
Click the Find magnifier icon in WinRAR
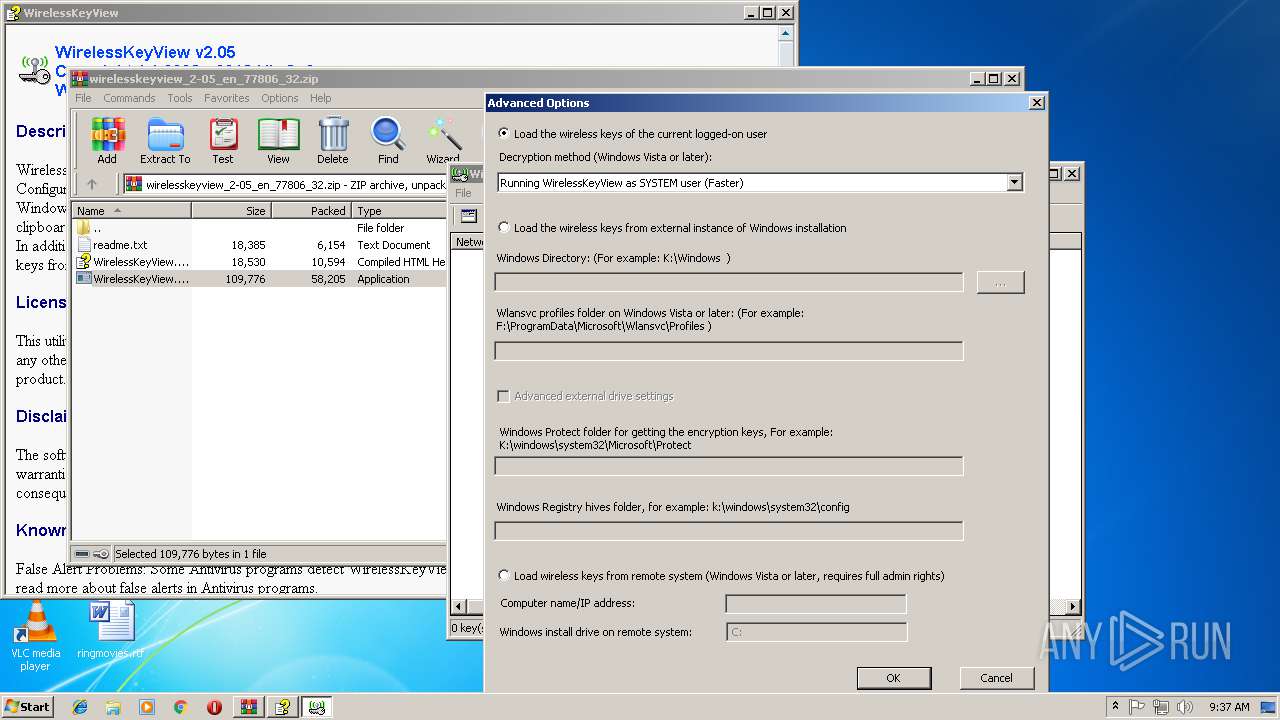[388, 141]
